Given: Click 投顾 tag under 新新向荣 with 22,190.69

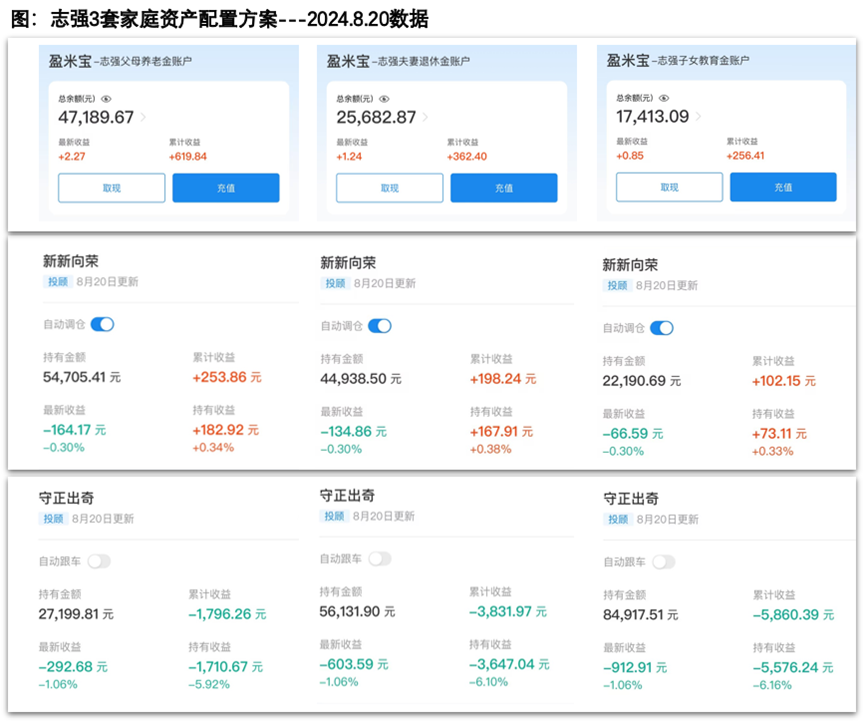Looking at the screenshot, I should (617, 285).
